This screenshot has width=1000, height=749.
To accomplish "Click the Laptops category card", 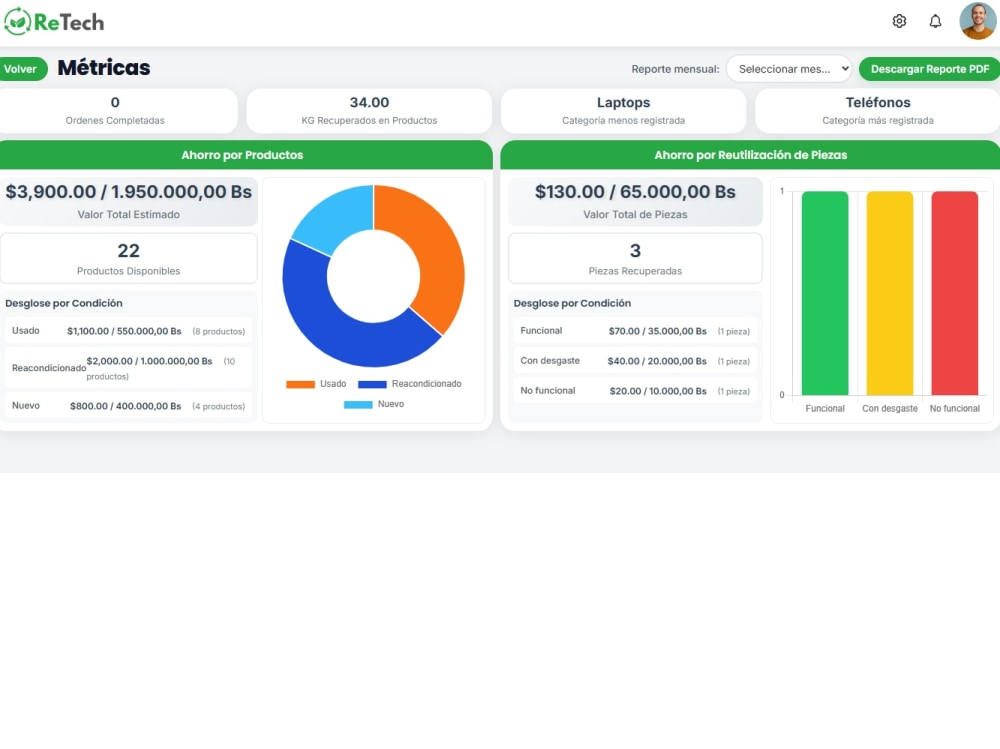I will pyautogui.click(x=623, y=110).
